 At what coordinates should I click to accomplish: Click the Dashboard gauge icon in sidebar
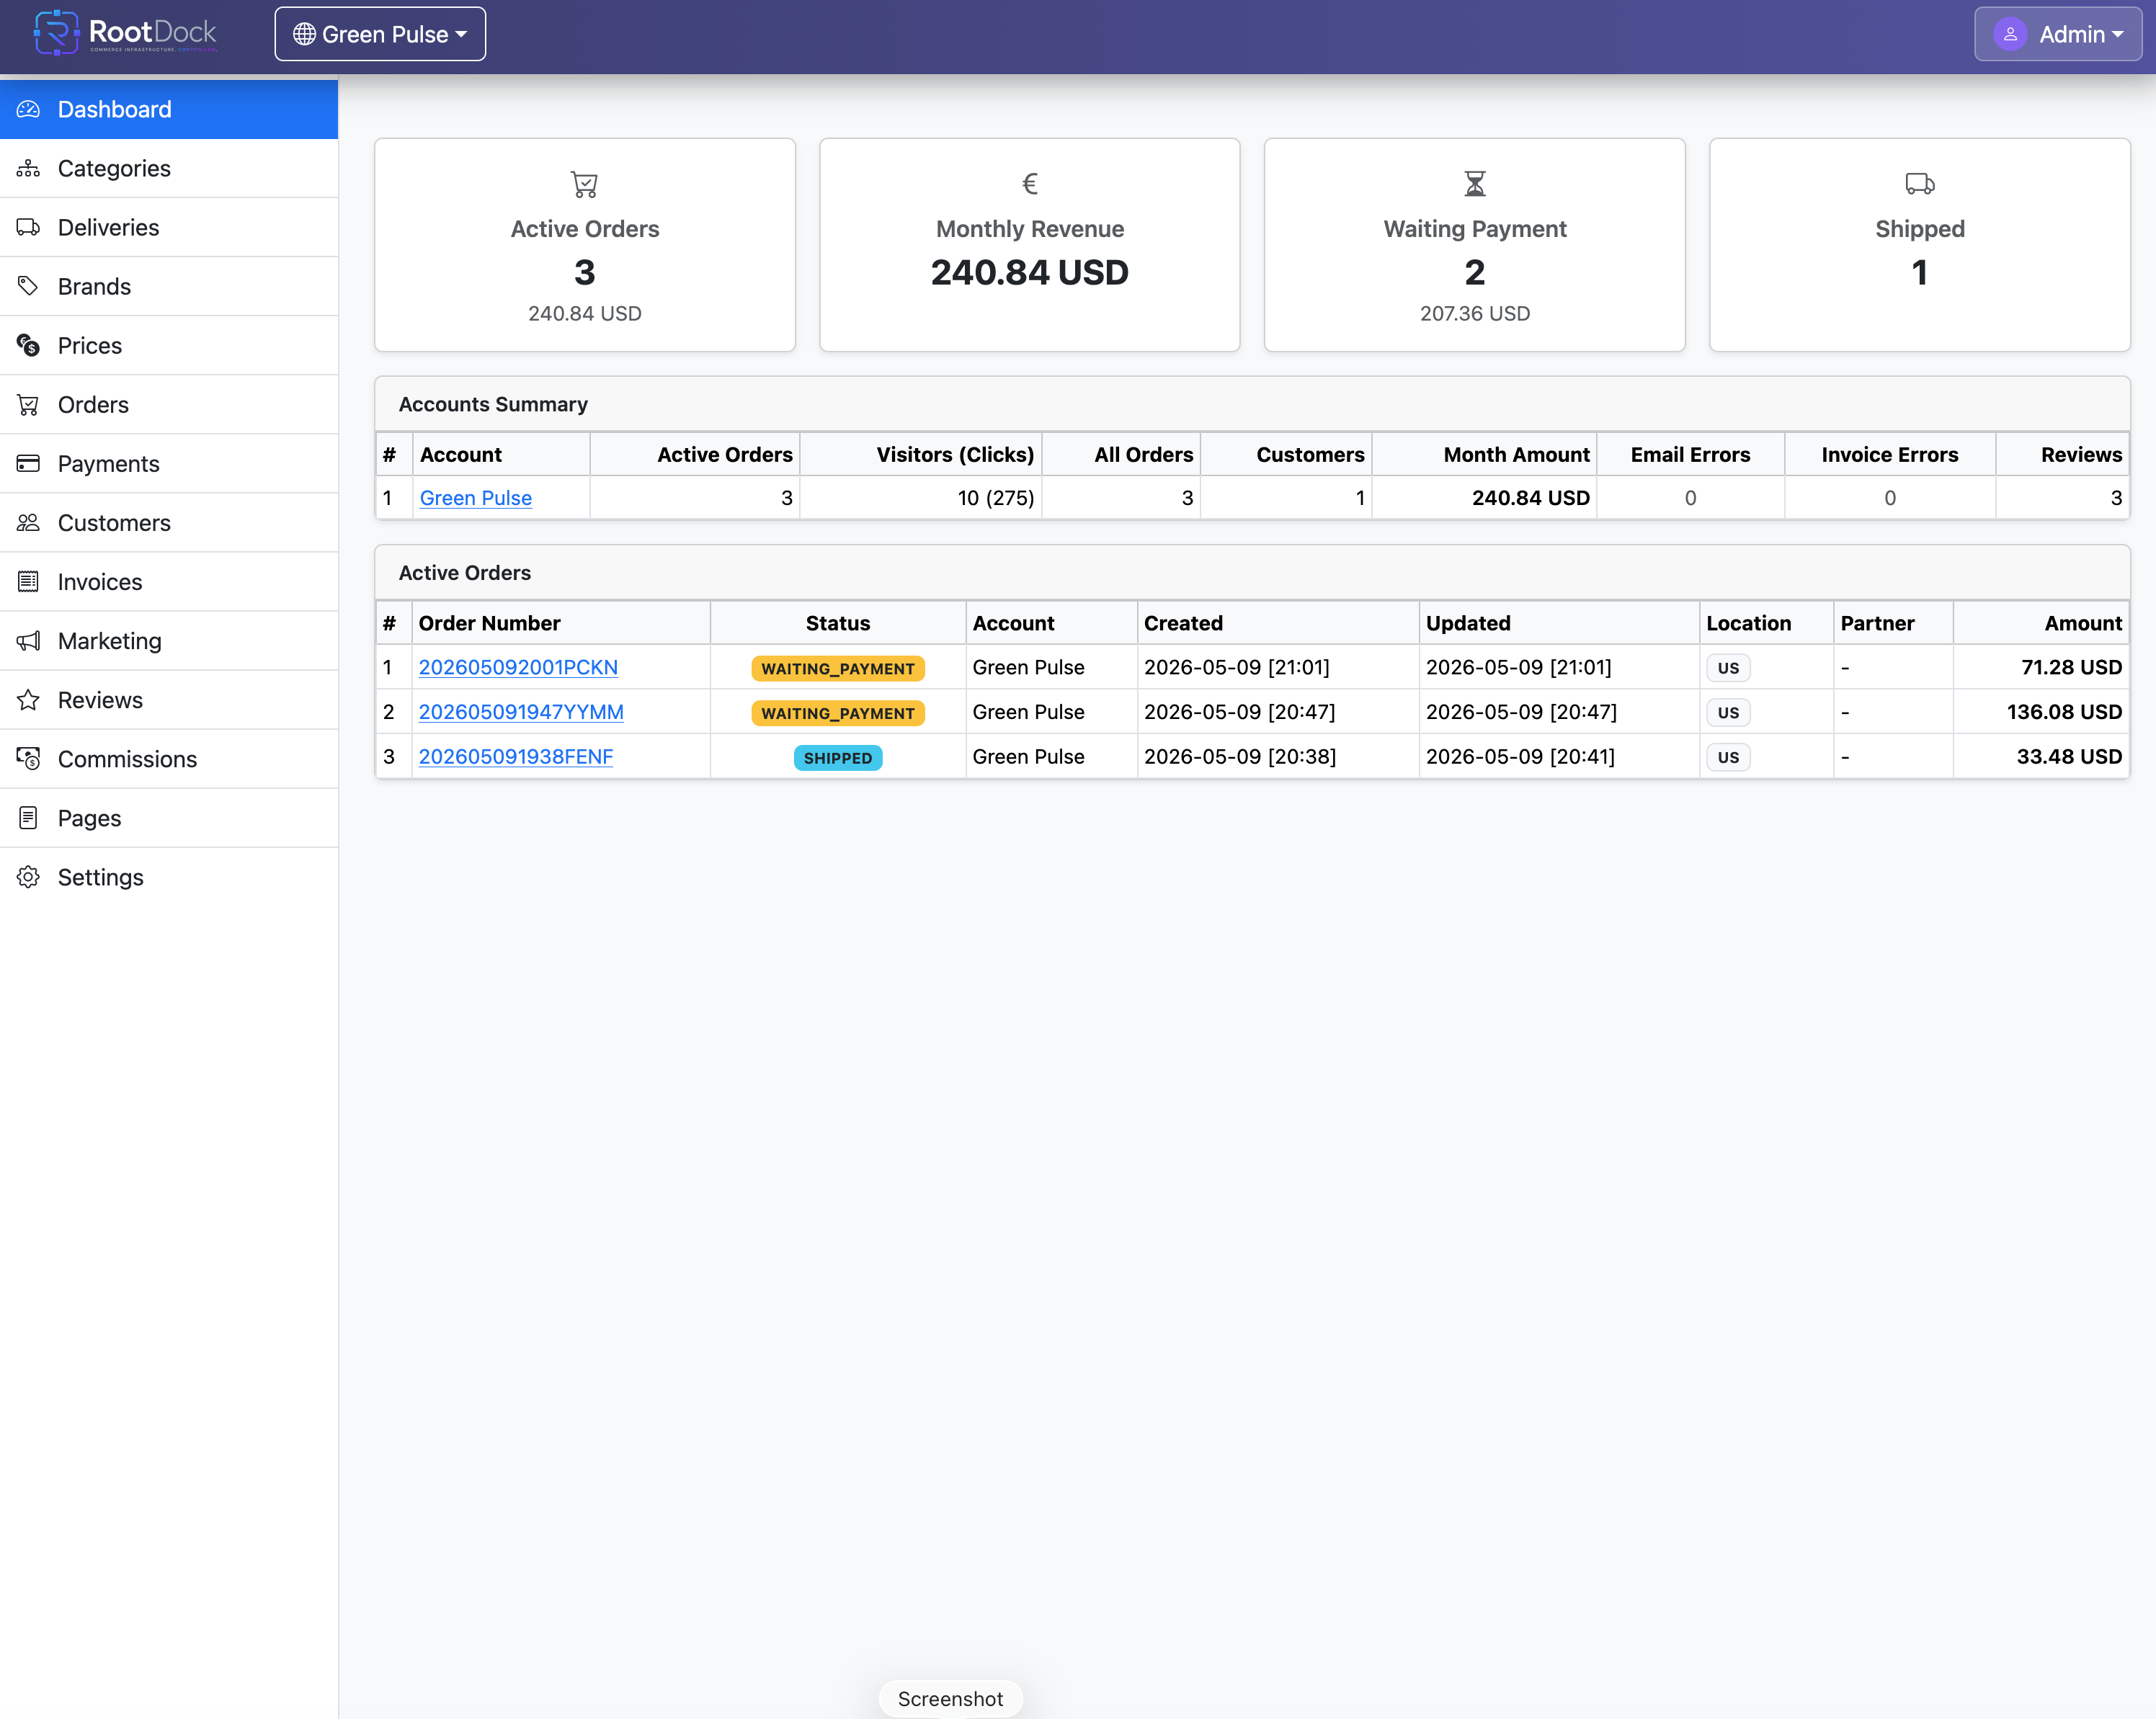[28, 109]
